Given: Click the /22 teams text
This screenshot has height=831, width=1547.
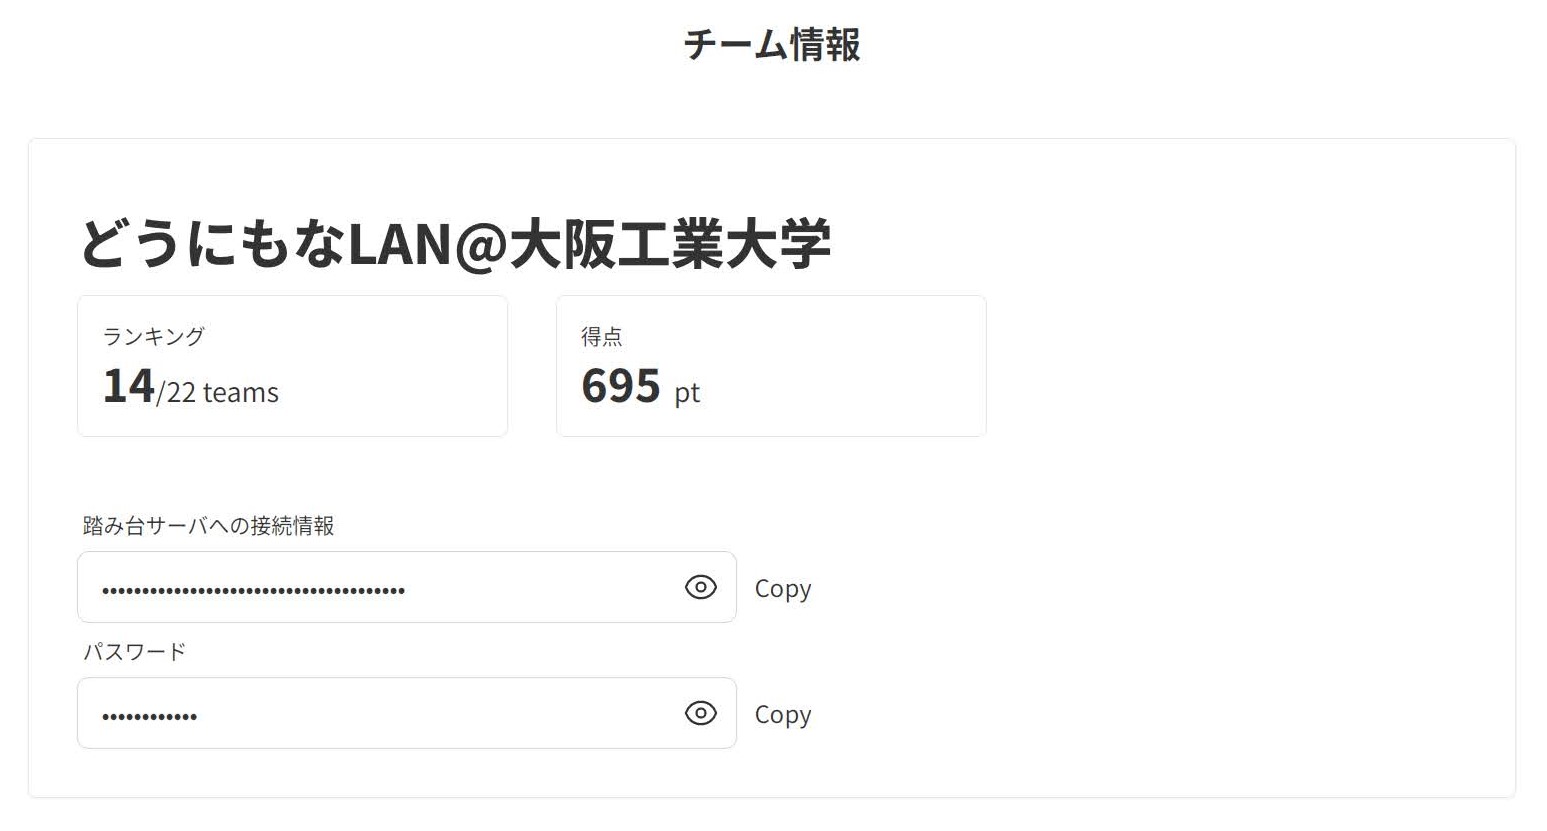Looking at the screenshot, I should [218, 392].
